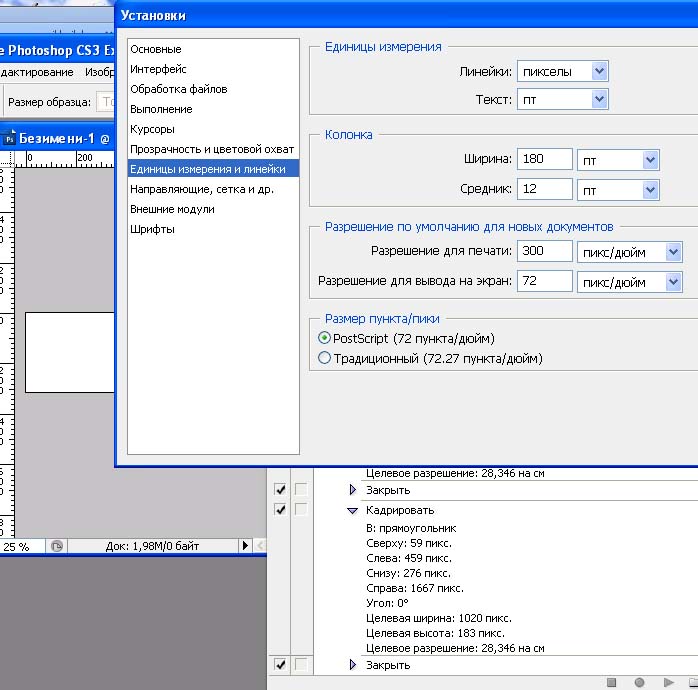Toggle checkmark of Закрыть step above Кадрировать
698x690 pixels.
280,489
